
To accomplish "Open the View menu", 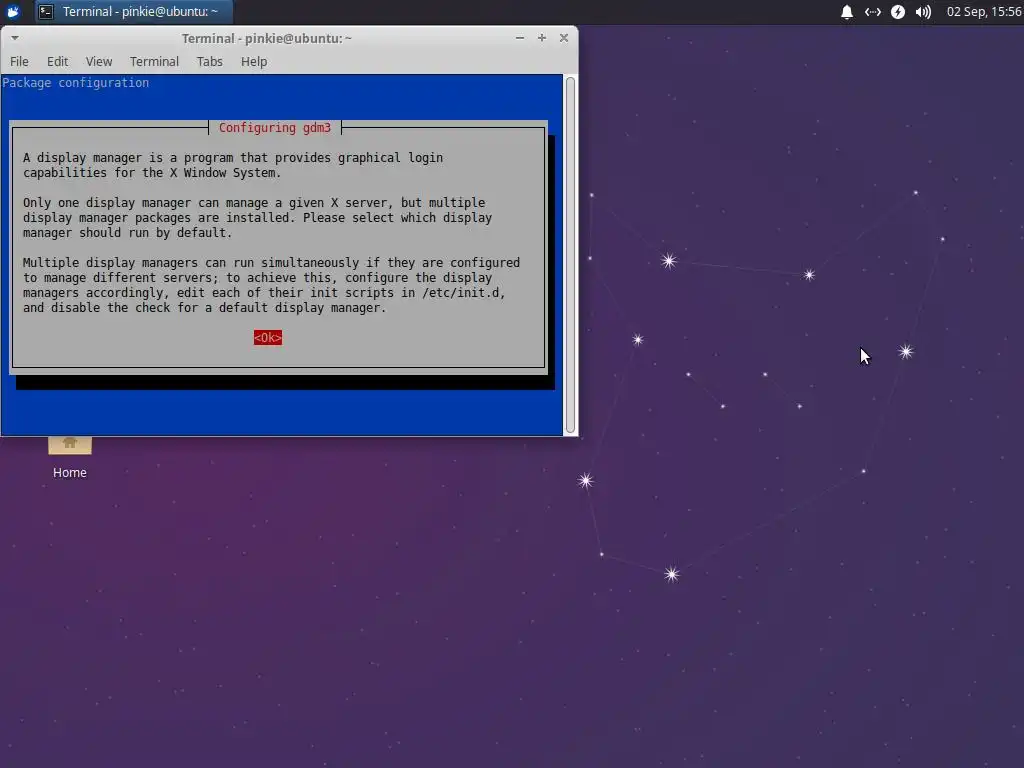I will [x=99, y=61].
